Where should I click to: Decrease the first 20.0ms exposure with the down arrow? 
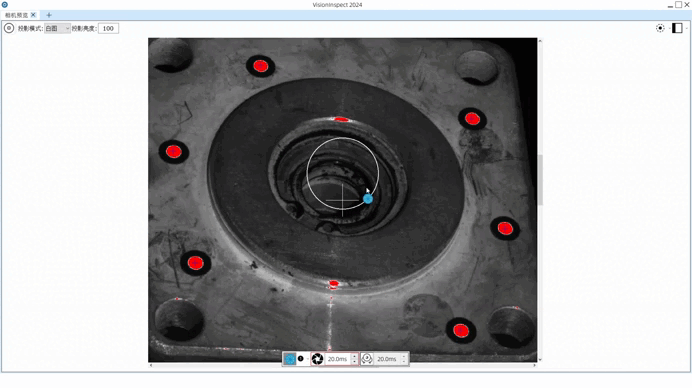354,362
